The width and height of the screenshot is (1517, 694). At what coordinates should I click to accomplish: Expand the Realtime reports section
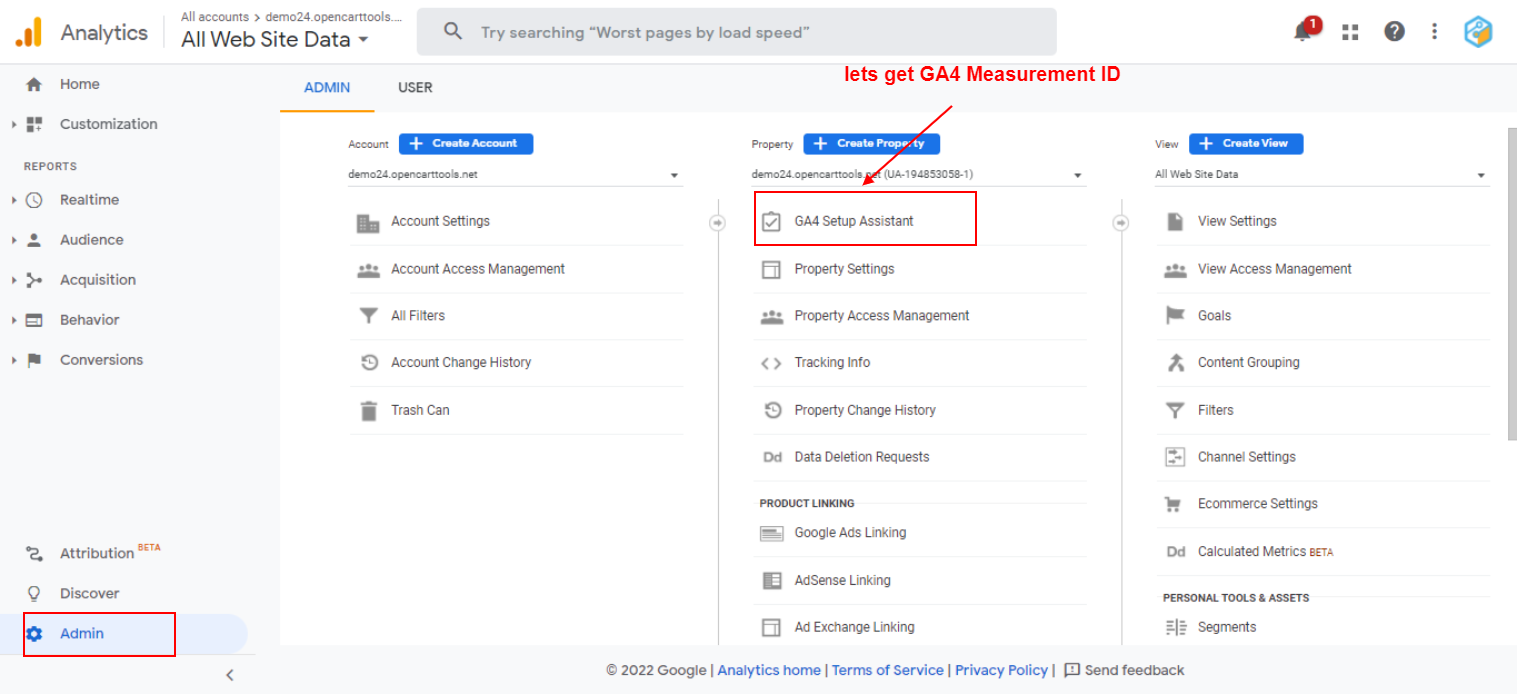(14, 200)
